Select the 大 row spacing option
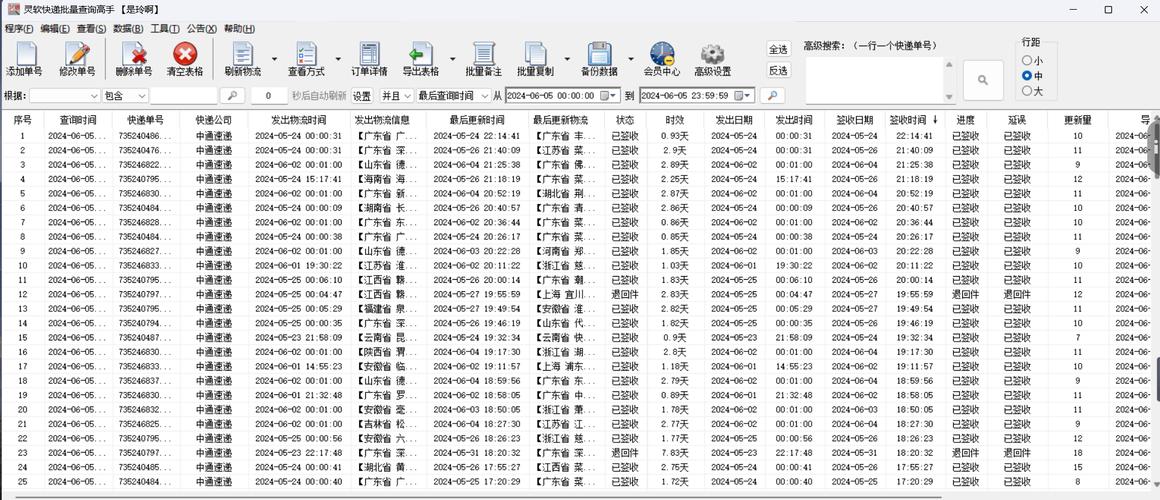 1027,91
